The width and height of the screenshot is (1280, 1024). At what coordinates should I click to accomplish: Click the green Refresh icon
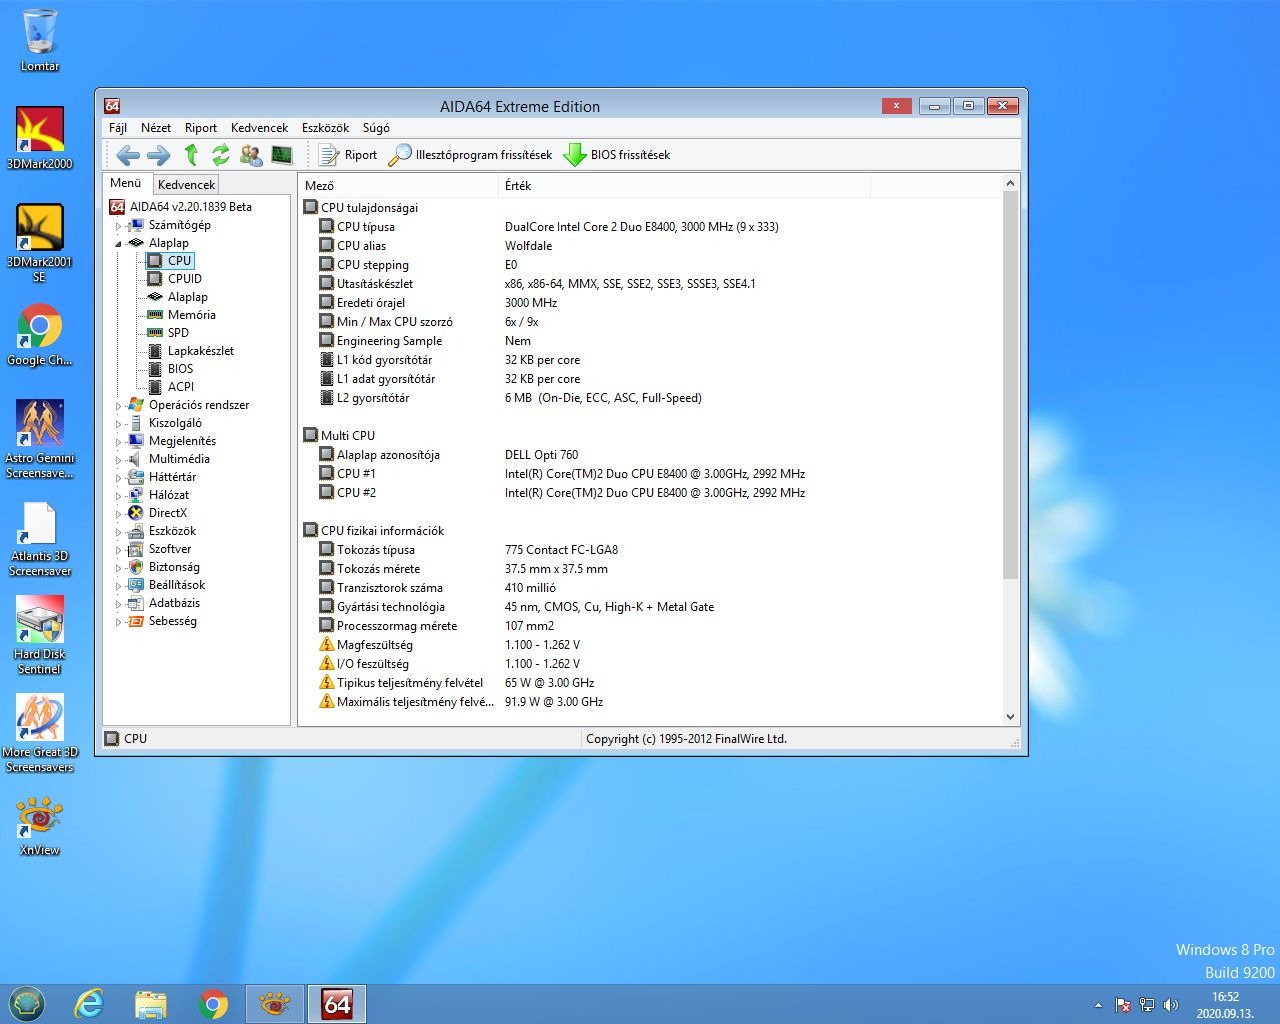pos(221,155)
